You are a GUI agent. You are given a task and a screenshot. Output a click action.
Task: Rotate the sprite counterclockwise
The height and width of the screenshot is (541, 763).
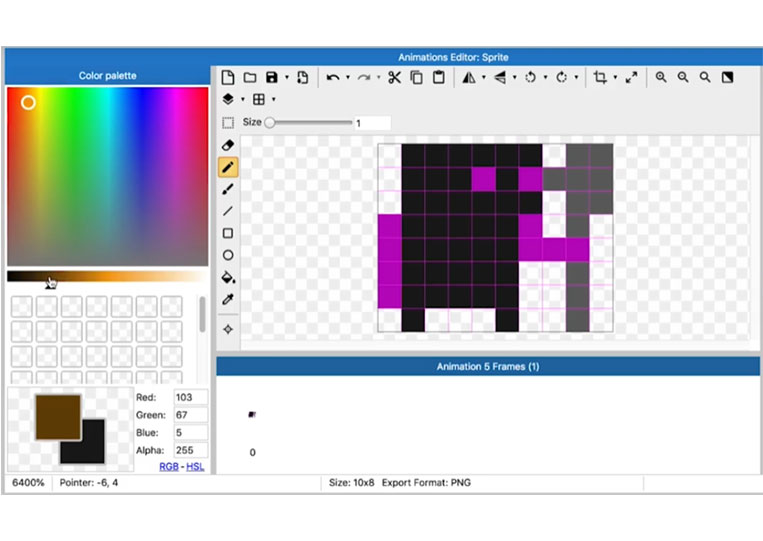530,77
